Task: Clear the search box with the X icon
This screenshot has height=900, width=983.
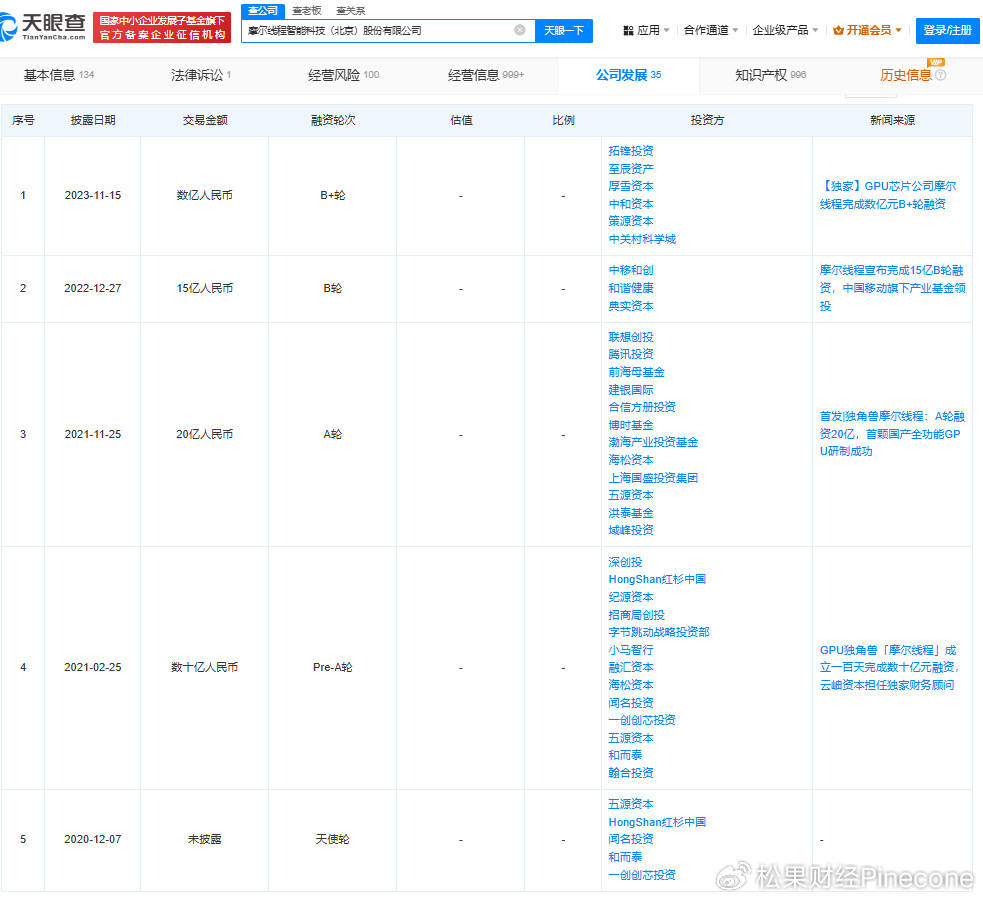Action: pyautogui.click(x=520, y=30)
